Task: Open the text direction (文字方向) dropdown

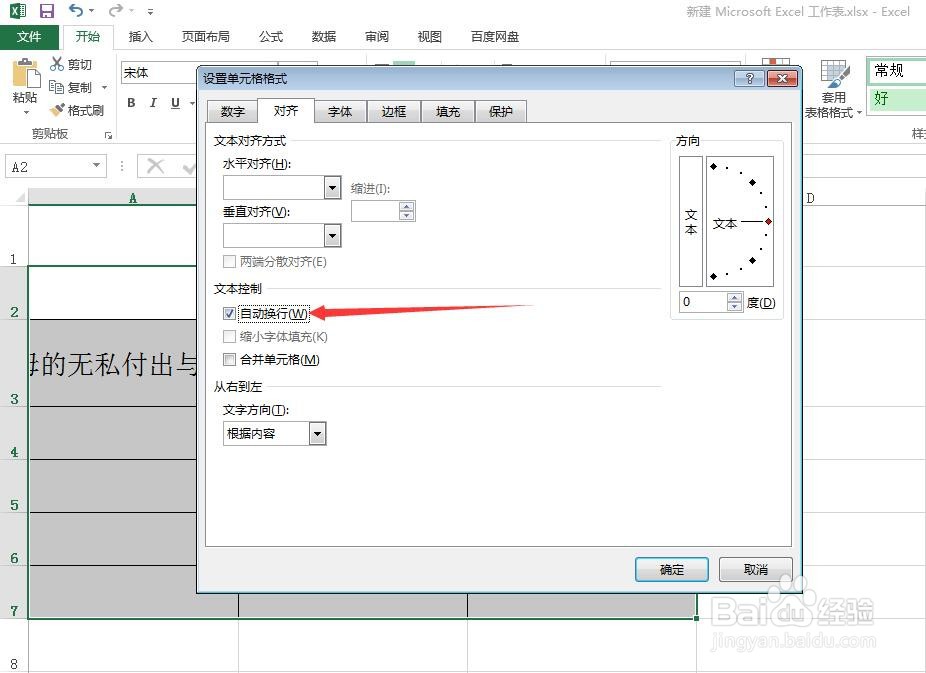Action: click(317, 433)
